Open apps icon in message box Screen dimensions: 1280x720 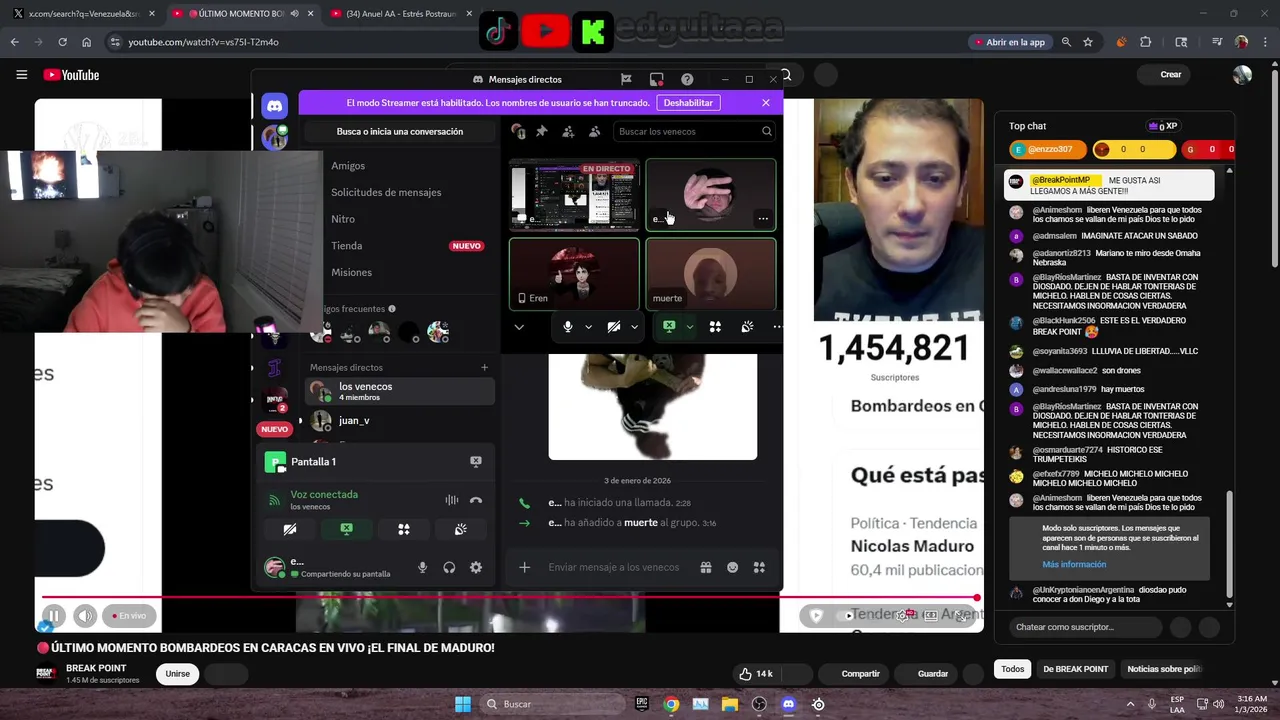coord(759,567)
